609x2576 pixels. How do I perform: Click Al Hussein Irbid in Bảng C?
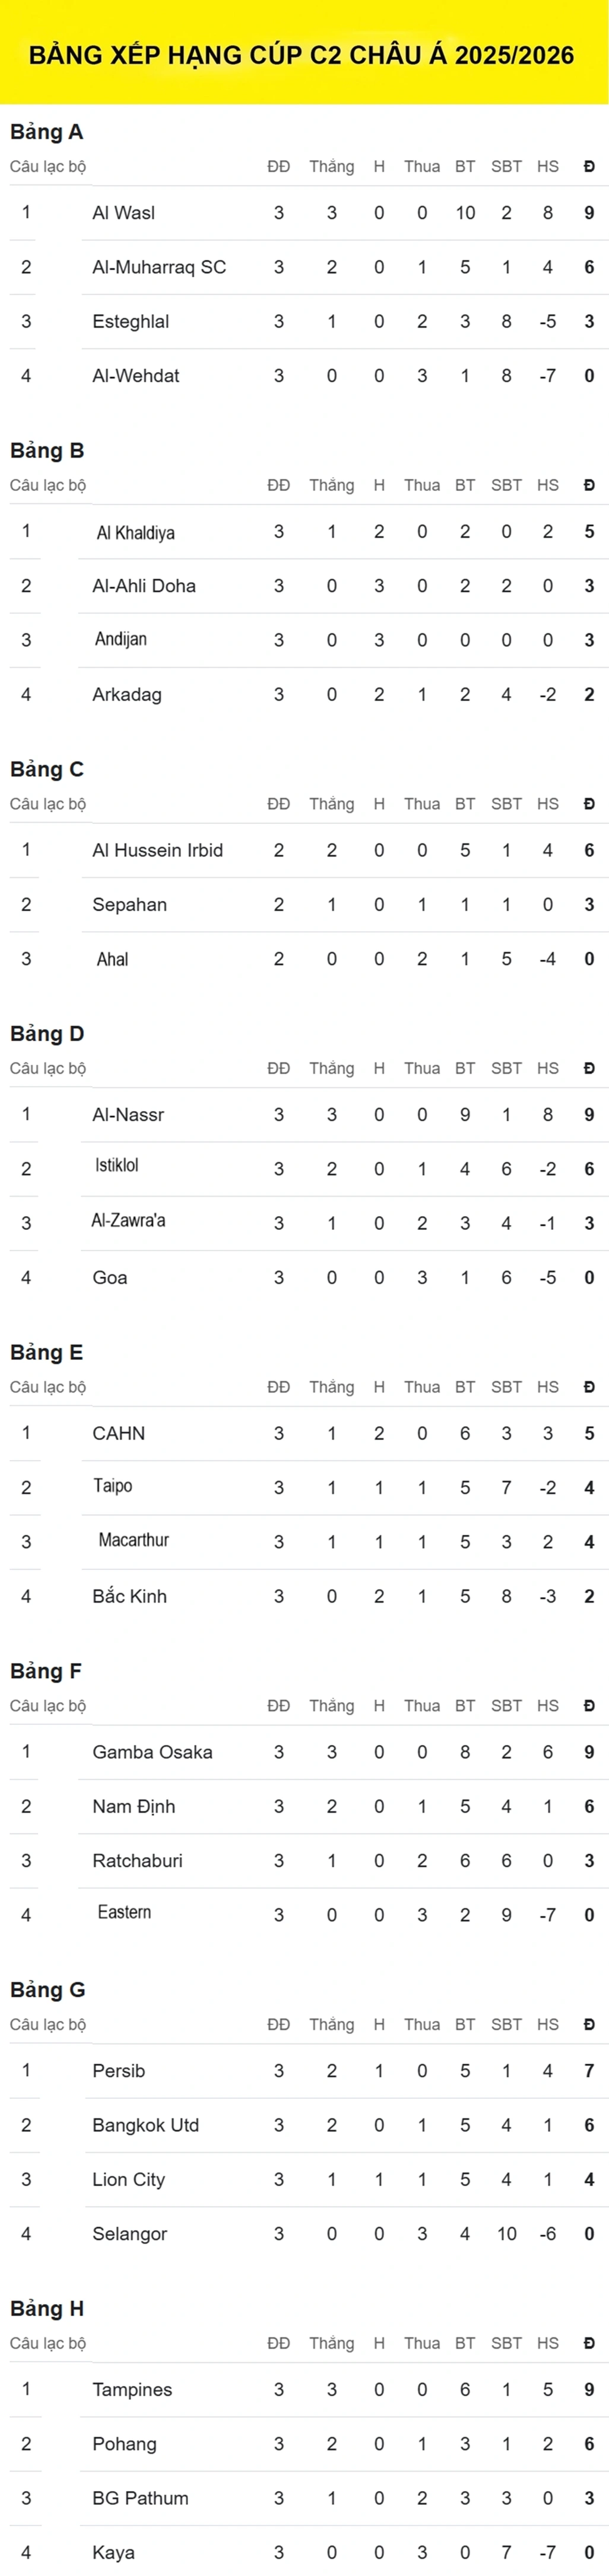(157, 850)
